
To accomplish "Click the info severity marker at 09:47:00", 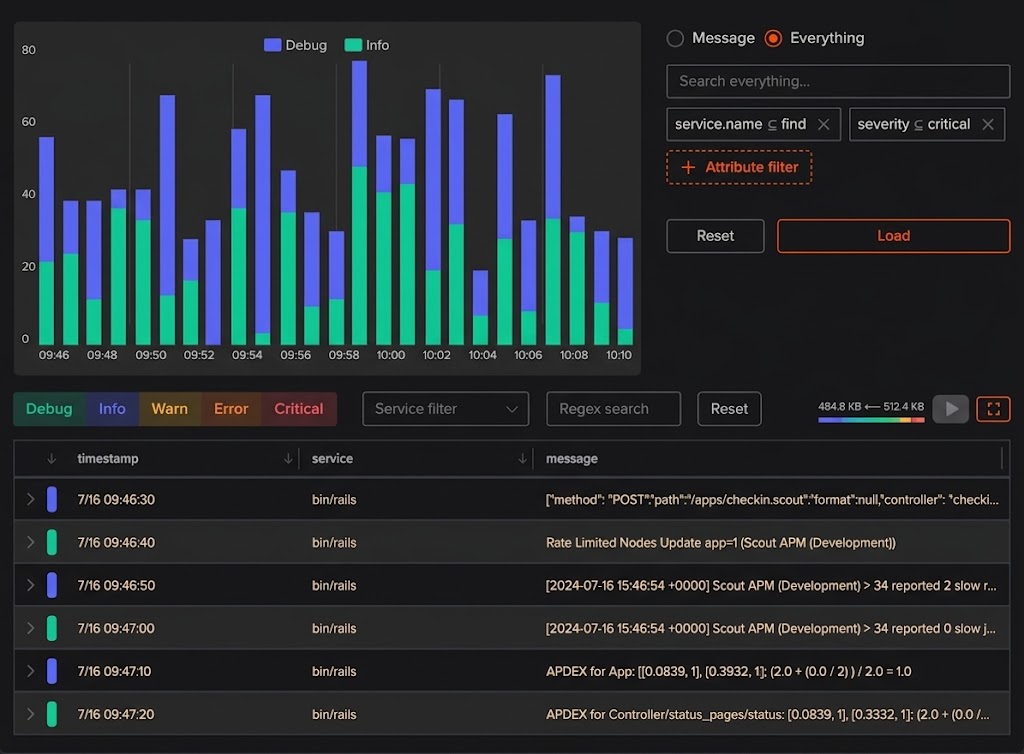I will pos(52,628).
